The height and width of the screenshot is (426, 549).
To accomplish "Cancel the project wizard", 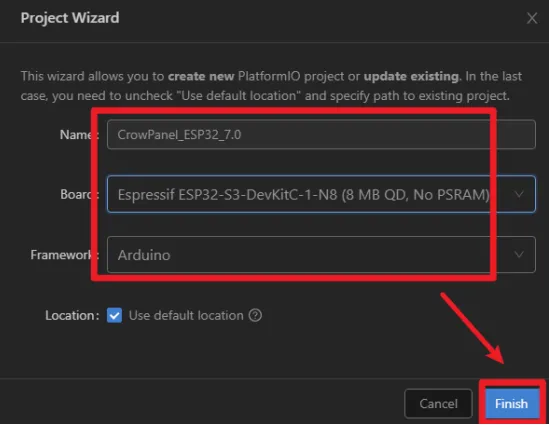I will point(438,404).
